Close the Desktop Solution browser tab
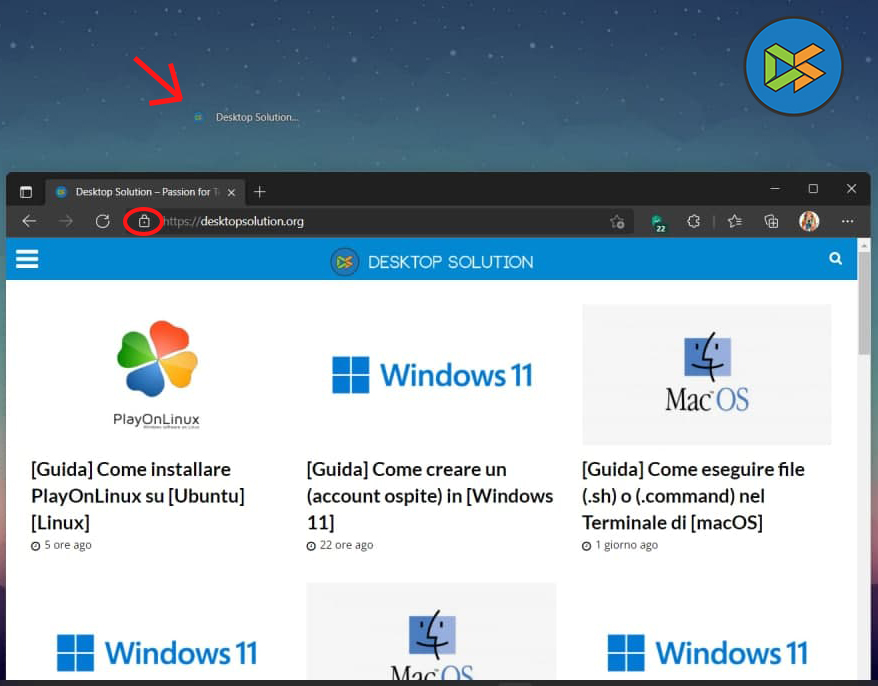 tap(231, 192)
